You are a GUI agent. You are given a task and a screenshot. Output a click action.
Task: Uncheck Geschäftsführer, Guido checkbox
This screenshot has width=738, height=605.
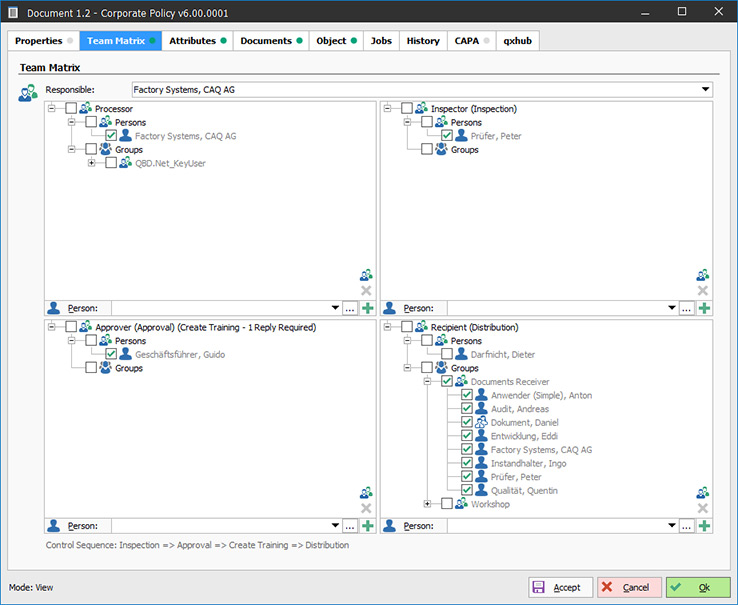coord(111,354)
